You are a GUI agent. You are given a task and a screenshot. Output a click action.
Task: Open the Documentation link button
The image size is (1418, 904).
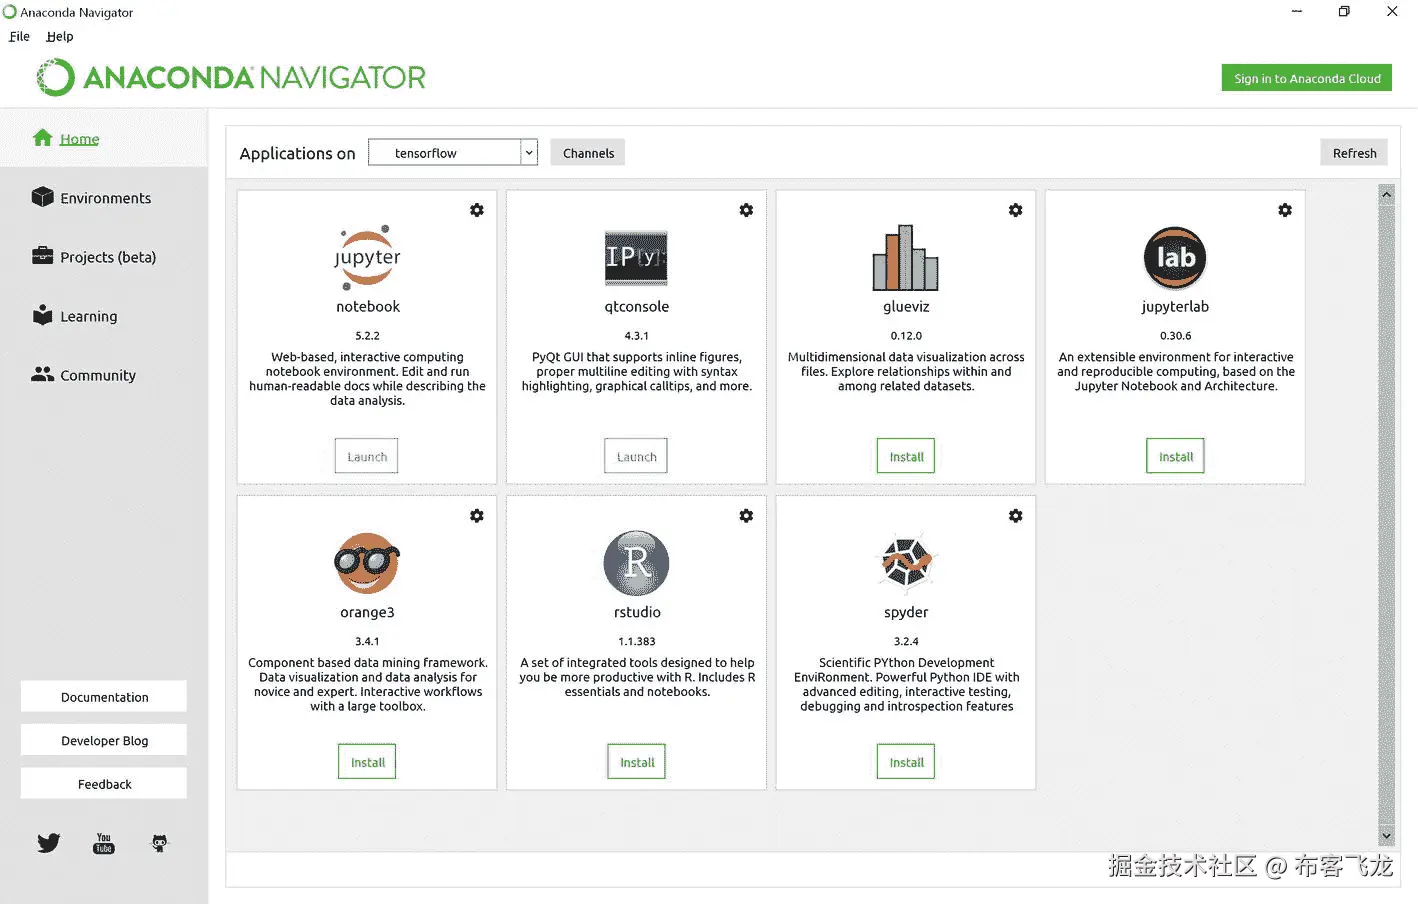pos(104,697)
